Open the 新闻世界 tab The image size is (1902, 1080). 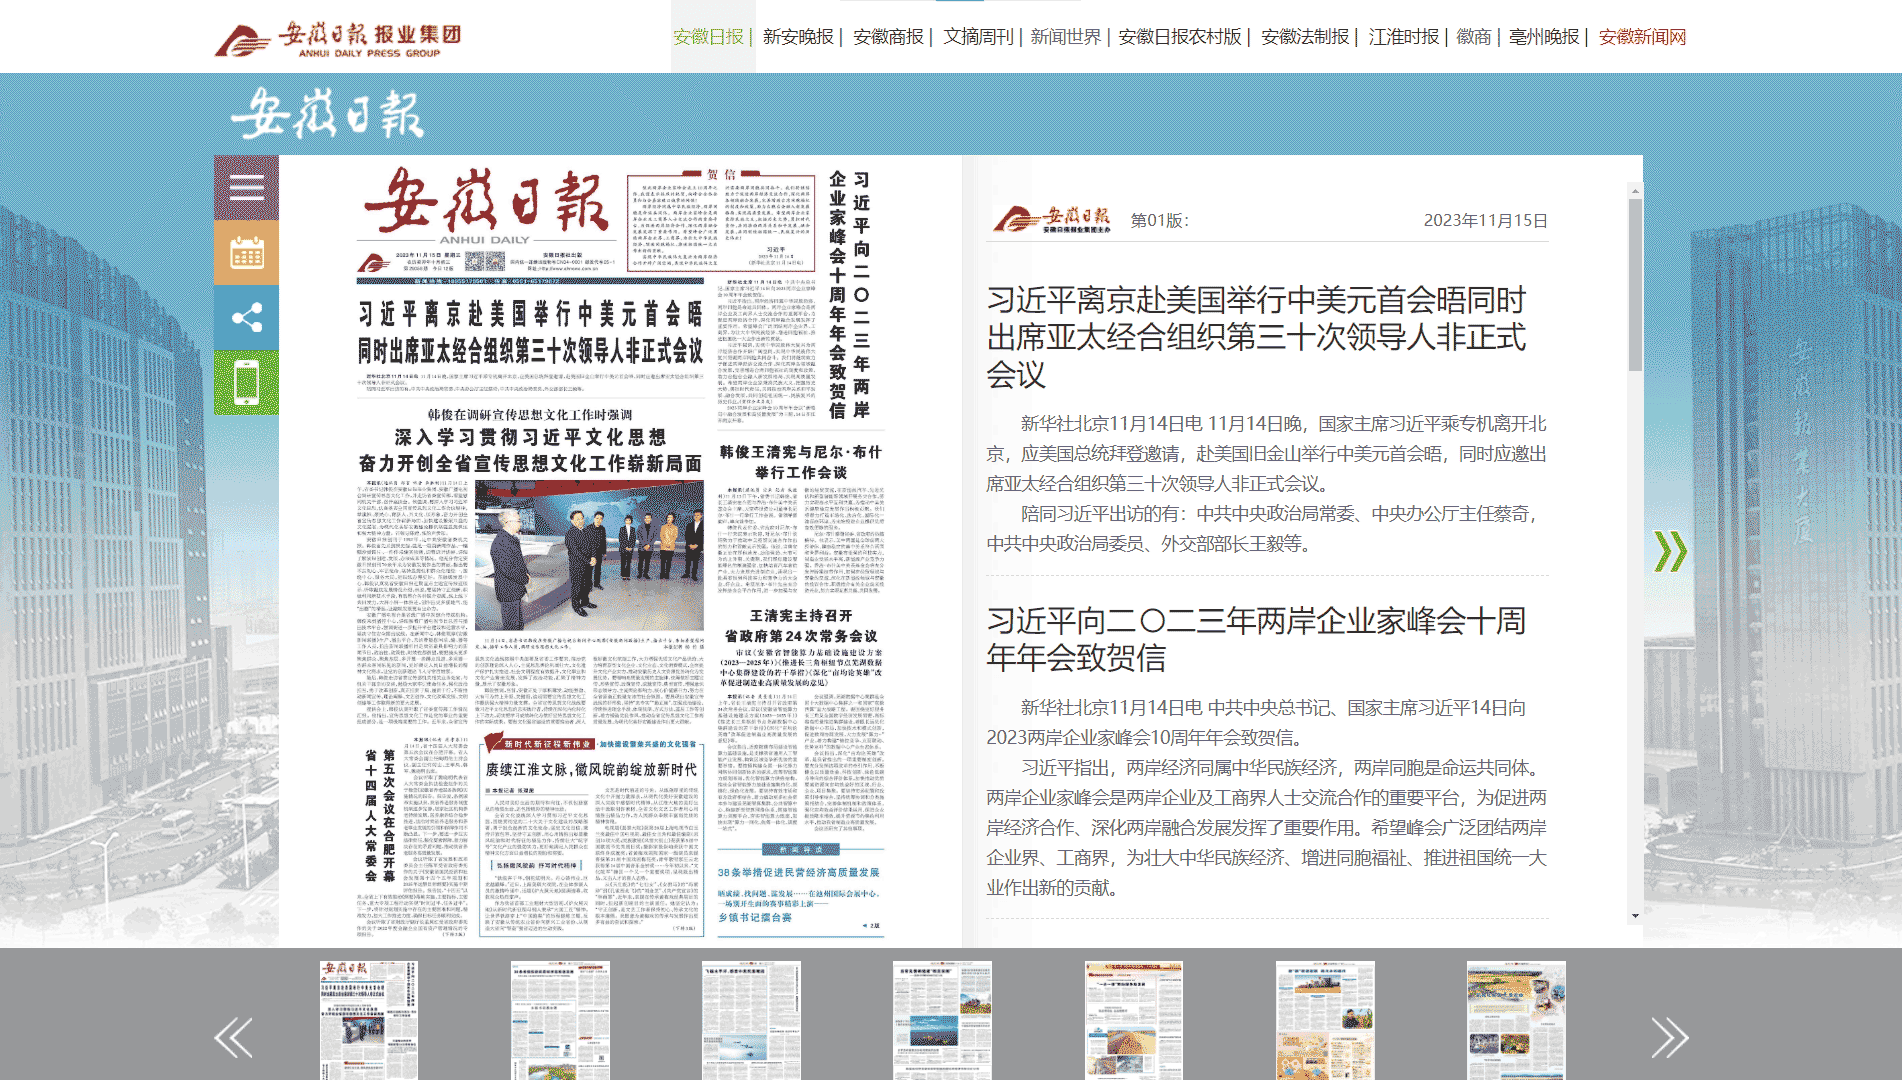[1066, 37]
